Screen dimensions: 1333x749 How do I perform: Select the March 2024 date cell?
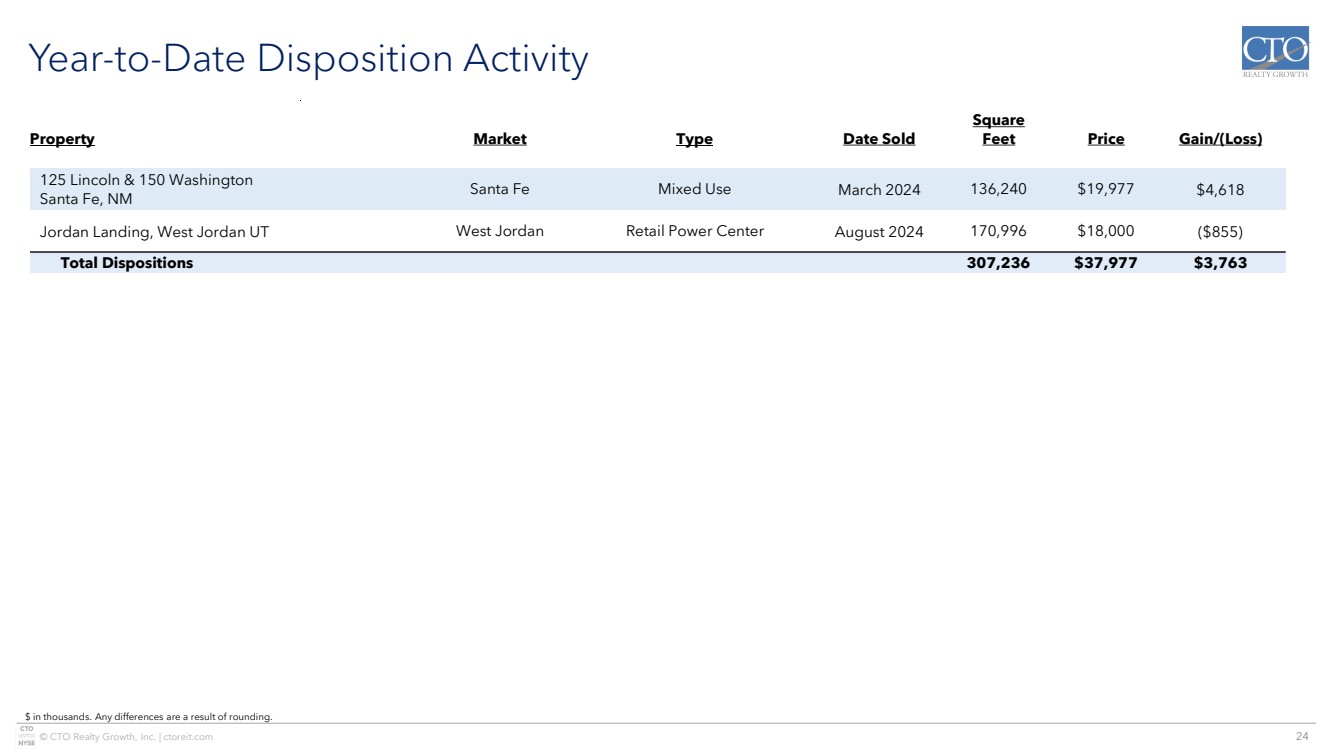click(x=878, y=189)
